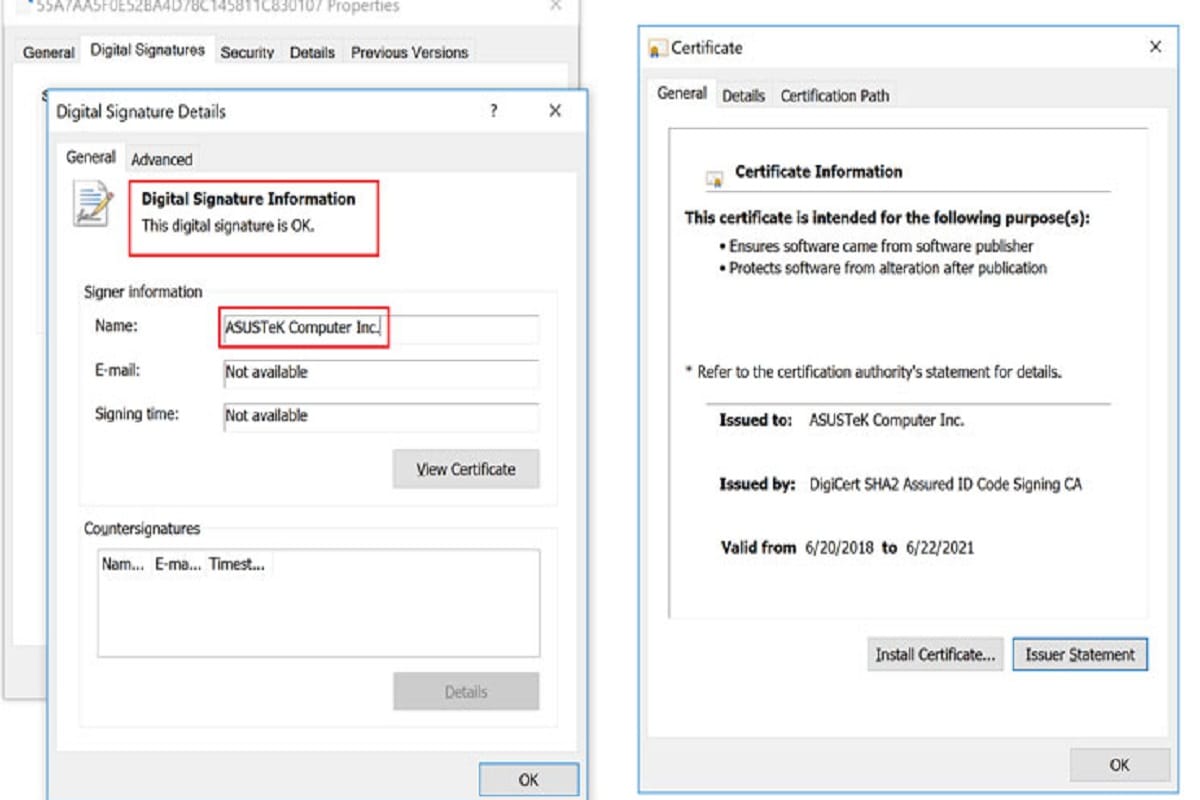Viewport: 1200px width, 800px height.
Task: Click 'Protects software from alteration after publication'
Action: click(888, 268)
